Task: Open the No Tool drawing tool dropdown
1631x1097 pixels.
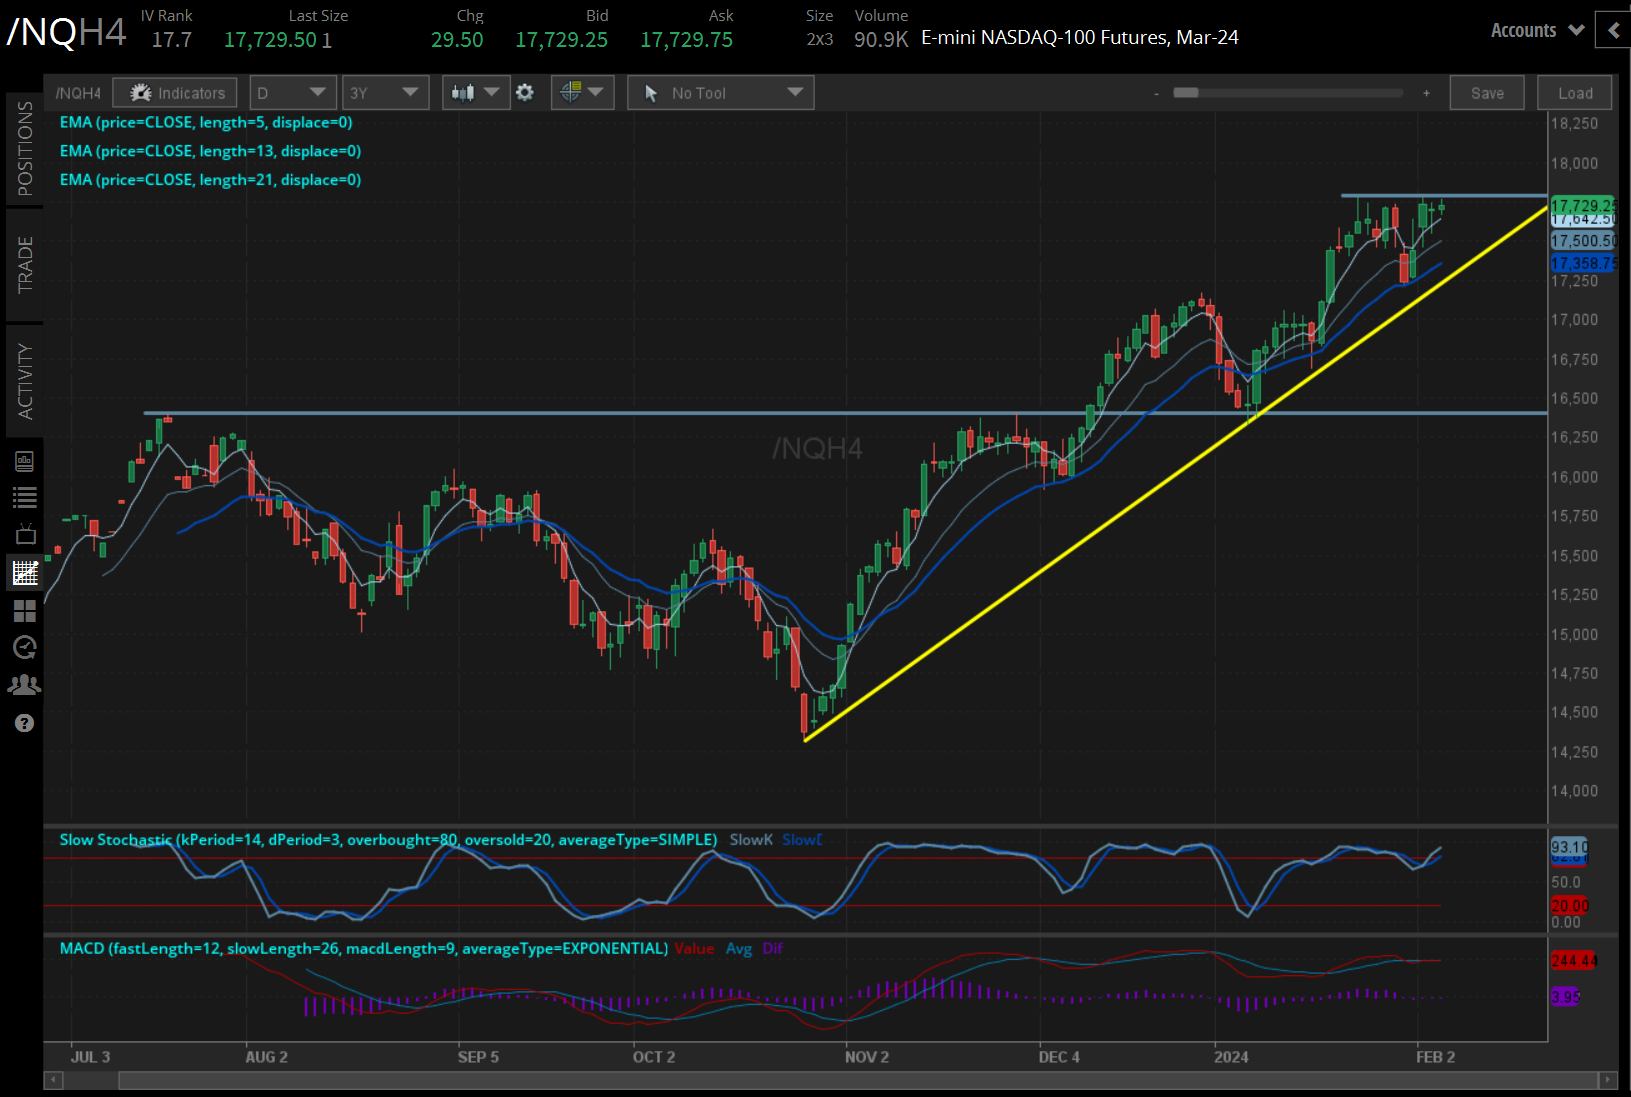Action: pyautogui.click(x=719, y=92)
